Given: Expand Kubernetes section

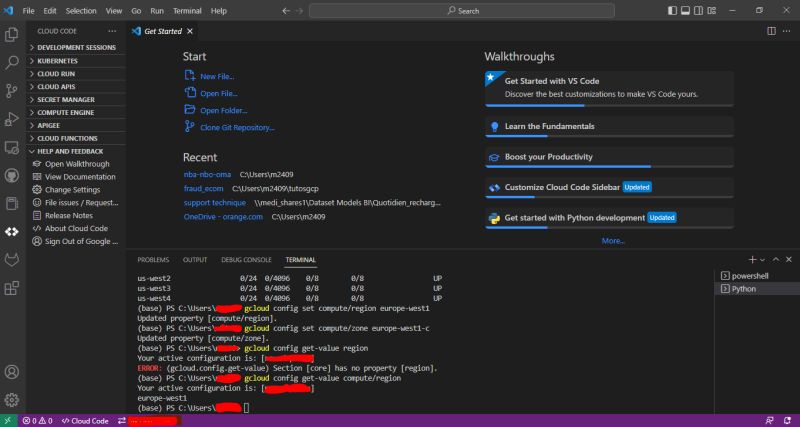Looking at the screenshot, I should pyautogui.click(x=76, y=61).
